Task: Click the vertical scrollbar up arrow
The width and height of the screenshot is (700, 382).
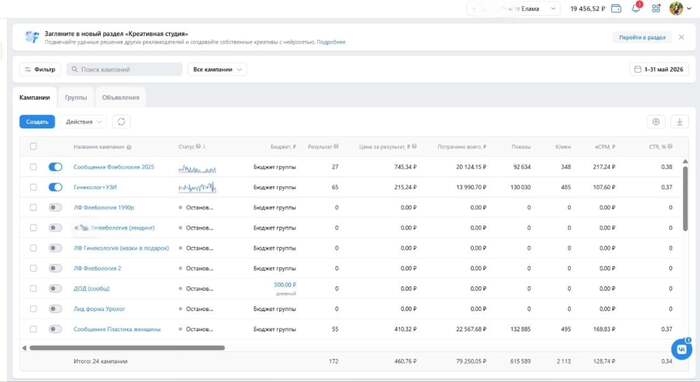Action: point(685,161)
